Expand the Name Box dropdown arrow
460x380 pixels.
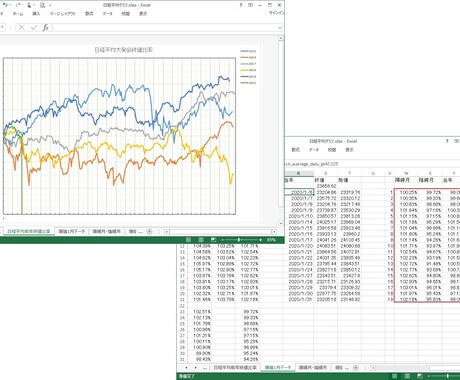(3, 27)
